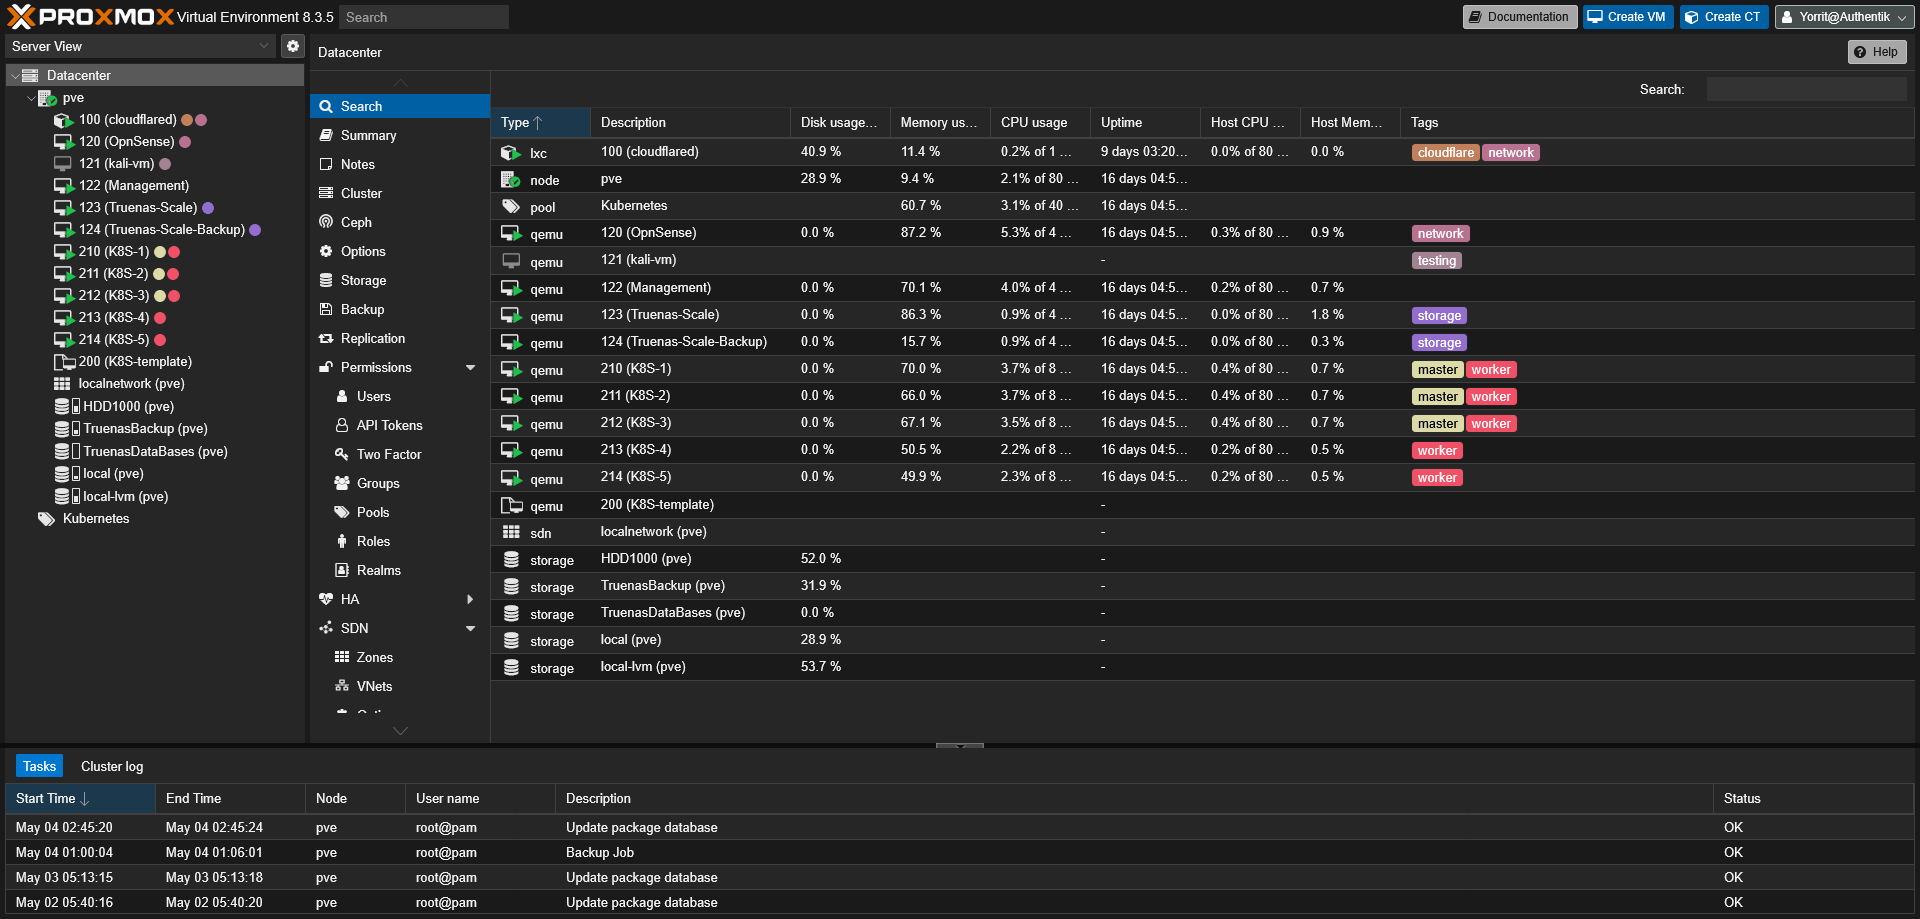The image size is (1920, 919).
Task: Click the HA heartbeat icon
Action: pos(326,599)
